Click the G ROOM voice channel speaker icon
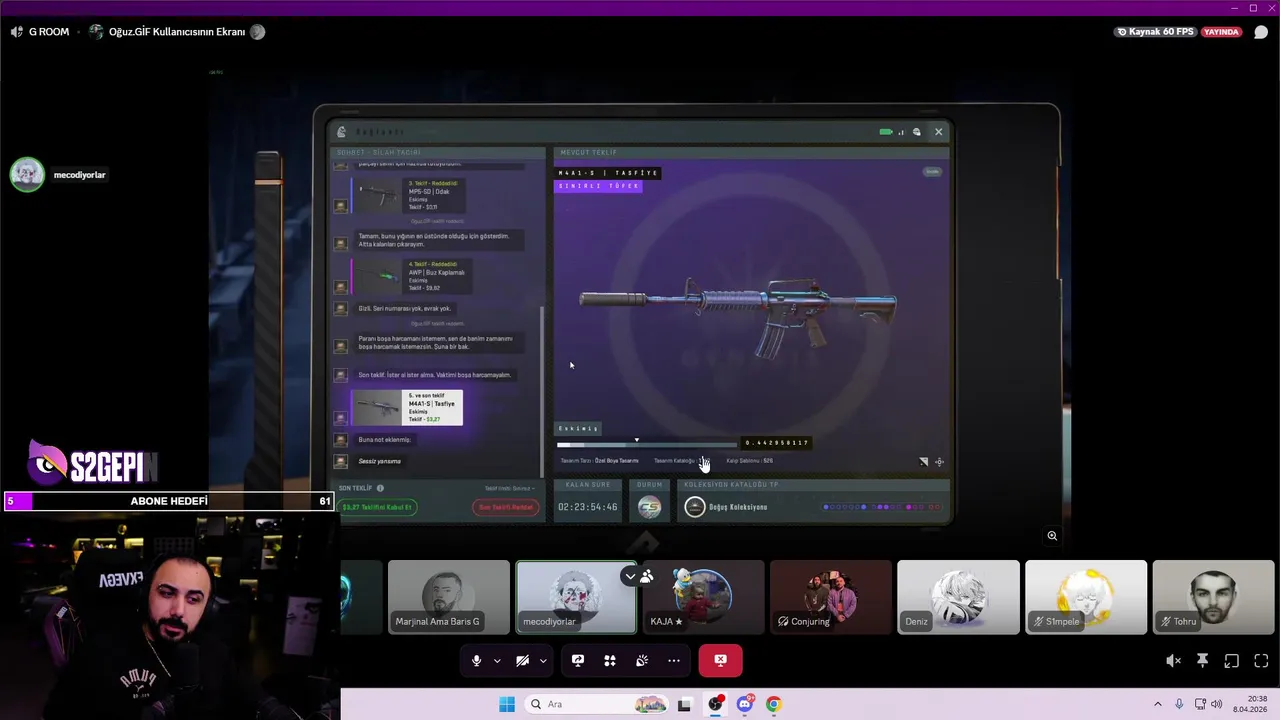The width and height of the screenshot is (1280, 720). click(17, 32)
